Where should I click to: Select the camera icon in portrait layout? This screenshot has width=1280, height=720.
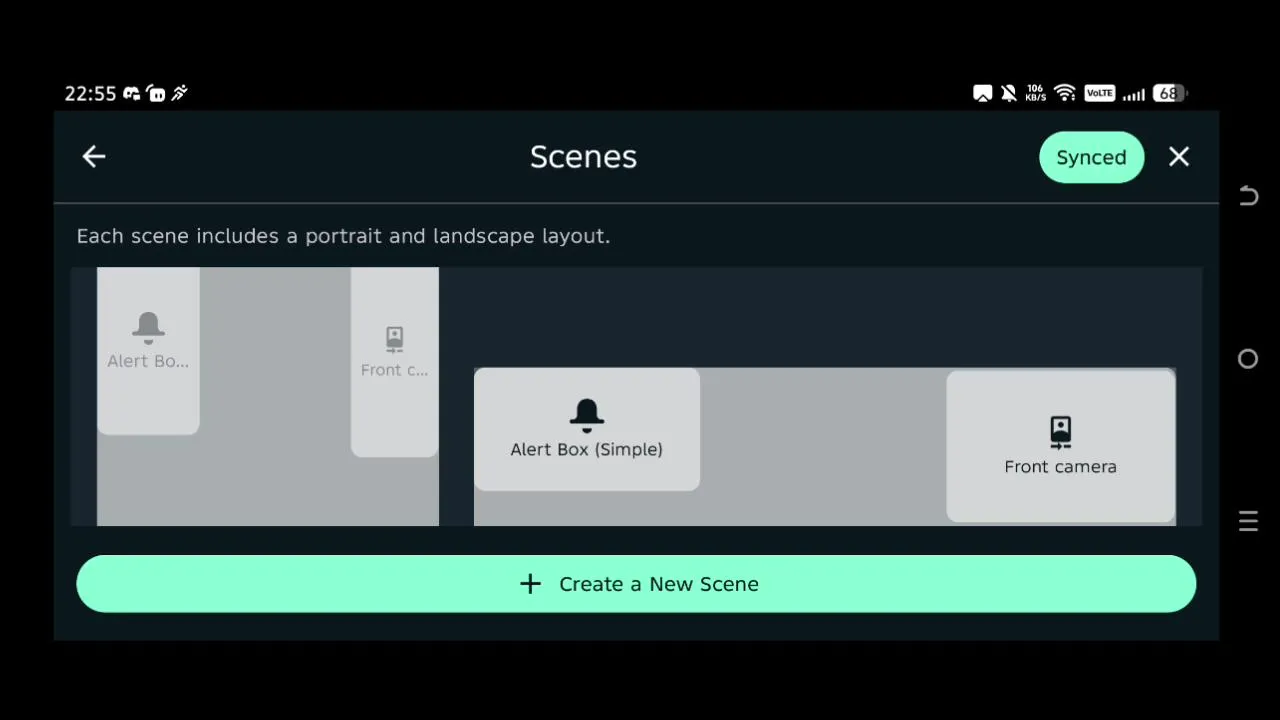click(394, 339)
